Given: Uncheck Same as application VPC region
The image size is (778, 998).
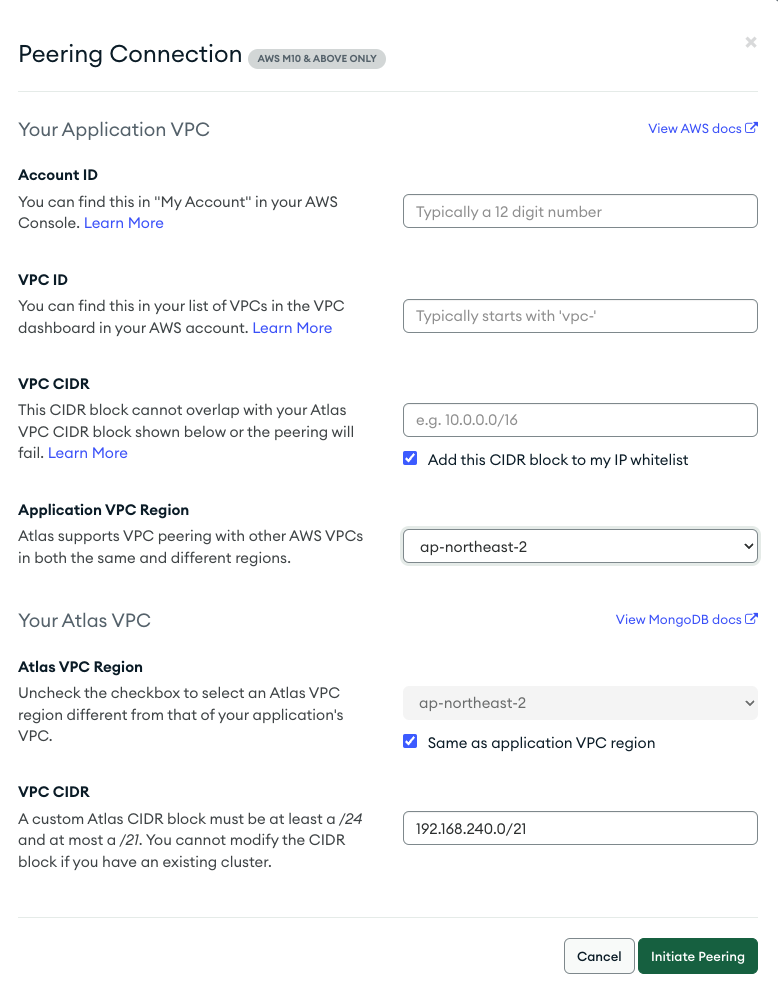Looking at the screenshot, I should point(410,742).
